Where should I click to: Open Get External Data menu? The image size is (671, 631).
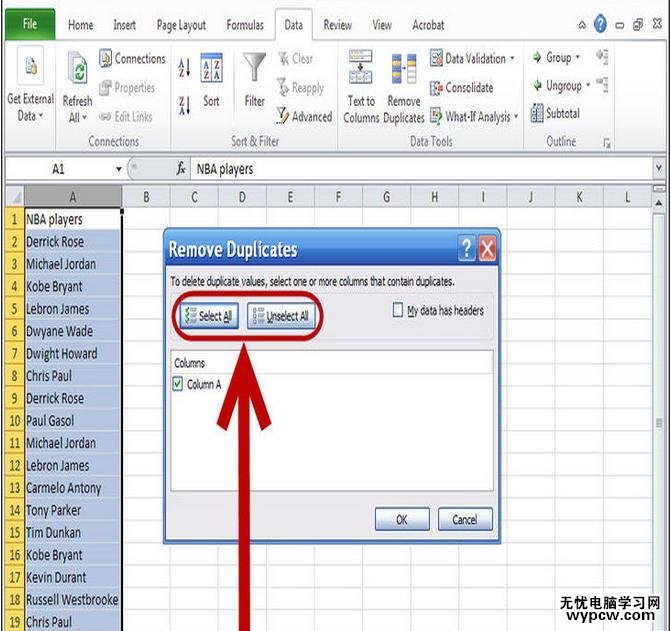(30, 86)
